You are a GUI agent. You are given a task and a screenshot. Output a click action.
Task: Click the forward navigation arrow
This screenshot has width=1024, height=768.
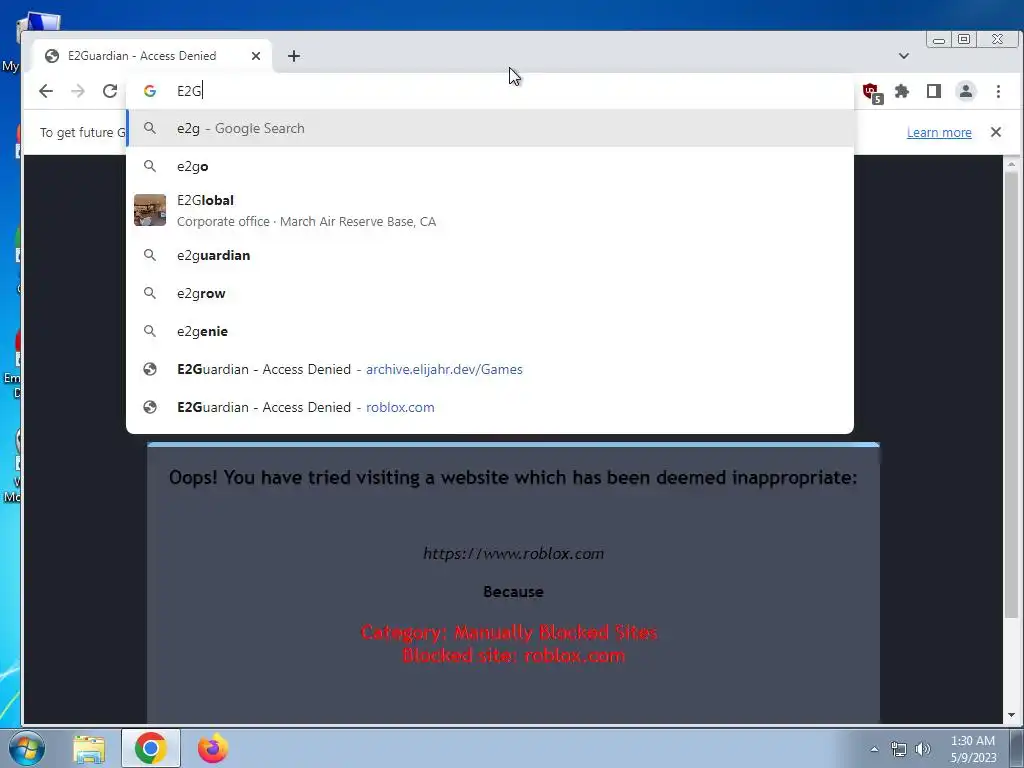point(78,91)
